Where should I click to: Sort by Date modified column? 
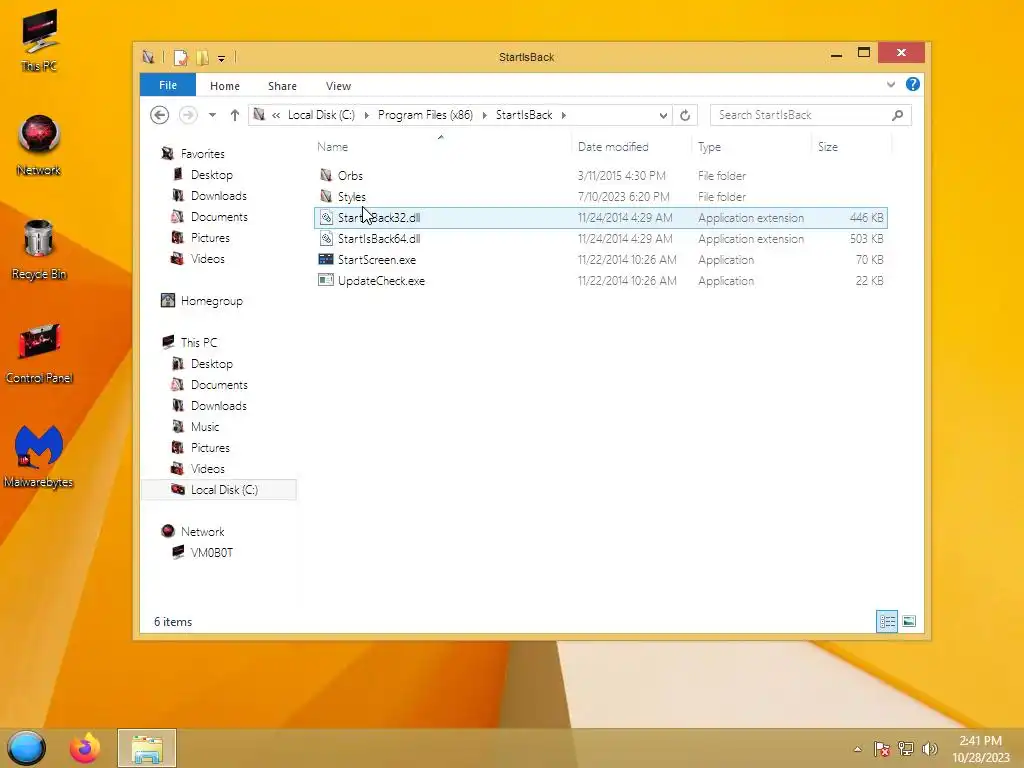(x=631, y=147)
